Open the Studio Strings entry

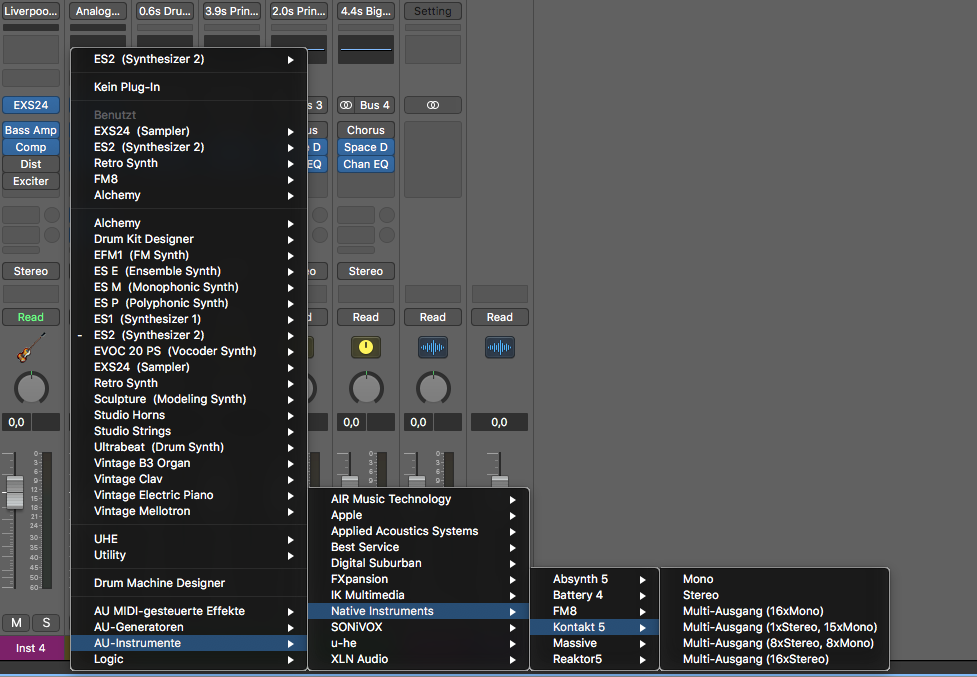click(x=189, y=431)
